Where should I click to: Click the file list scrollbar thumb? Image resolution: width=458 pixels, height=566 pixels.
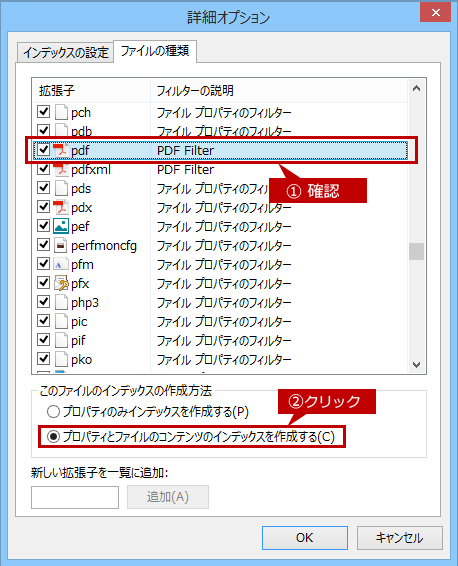[x=416, y=252]
